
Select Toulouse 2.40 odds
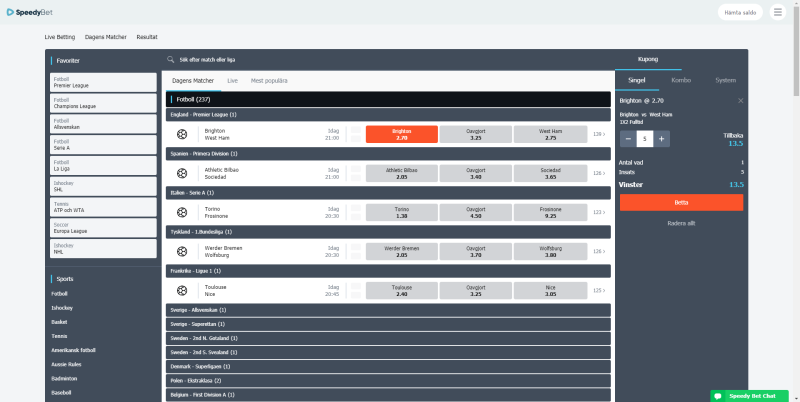click(x=402, y=291)
